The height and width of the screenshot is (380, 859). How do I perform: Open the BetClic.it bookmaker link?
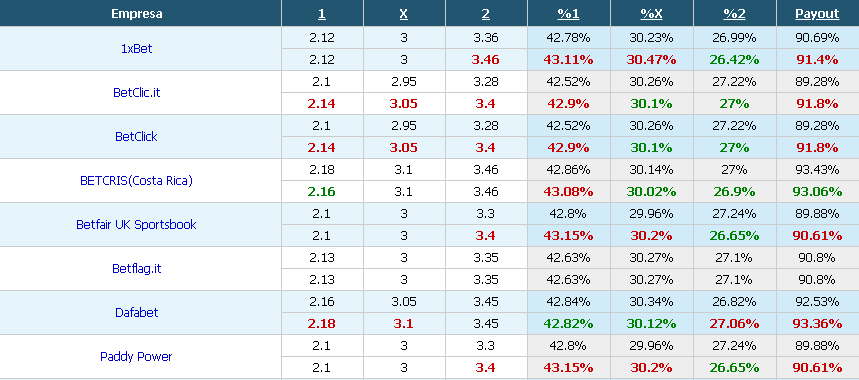136,93
